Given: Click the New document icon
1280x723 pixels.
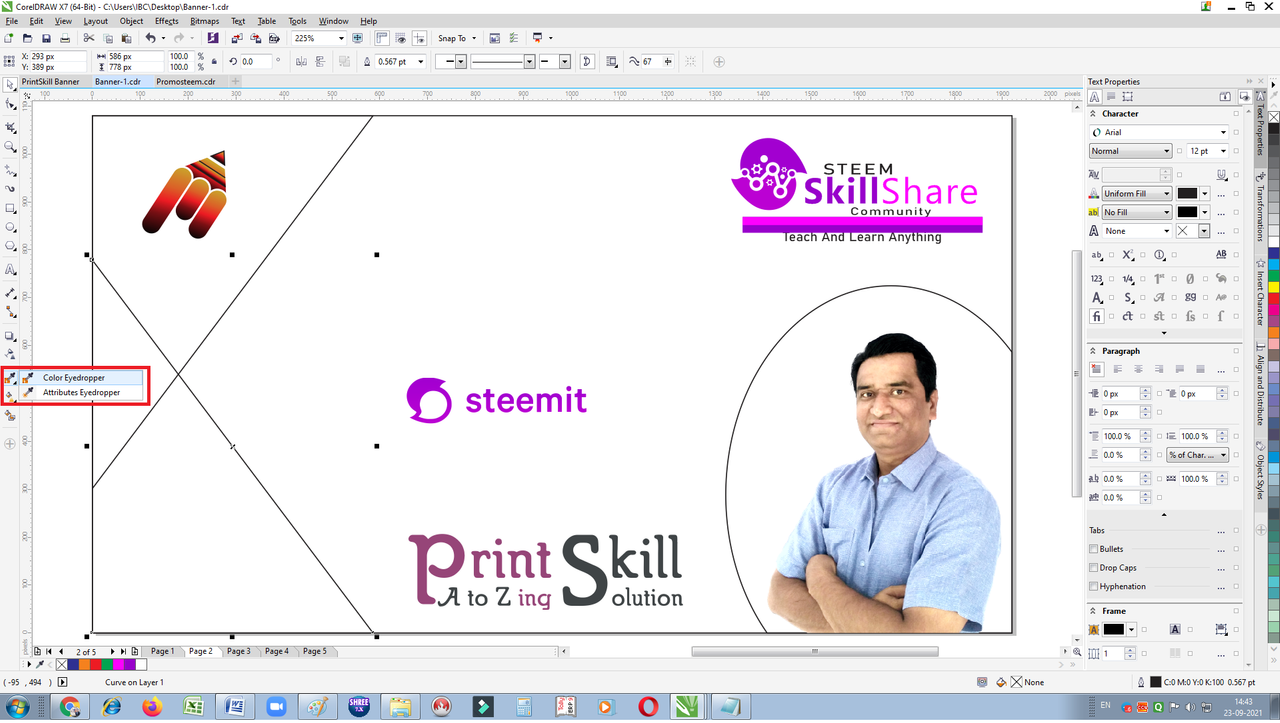Looking at the screenshot, I should pos(9,38).
